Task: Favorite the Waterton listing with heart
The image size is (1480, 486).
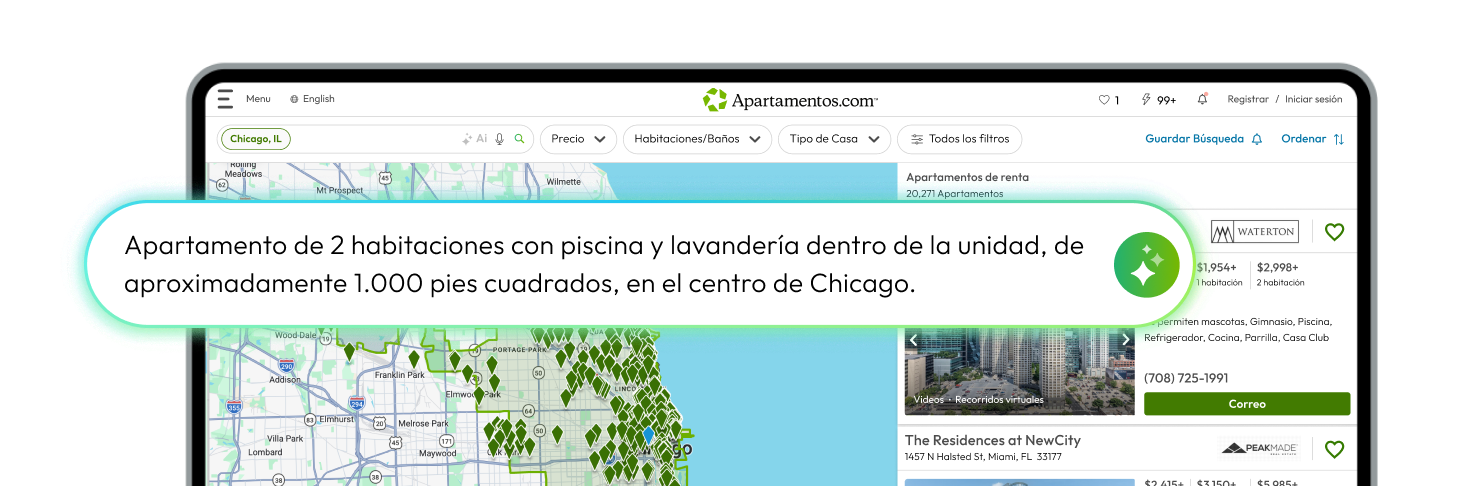Action: [1334, 232]
